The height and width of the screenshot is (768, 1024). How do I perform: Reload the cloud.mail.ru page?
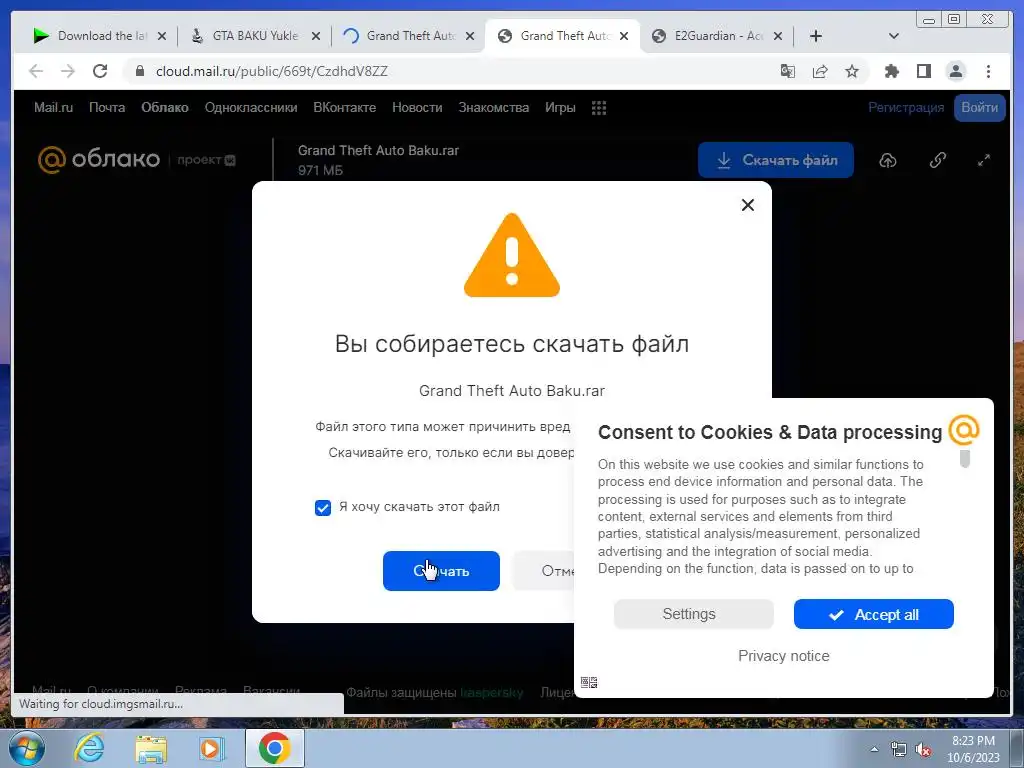tap(100, 71)
